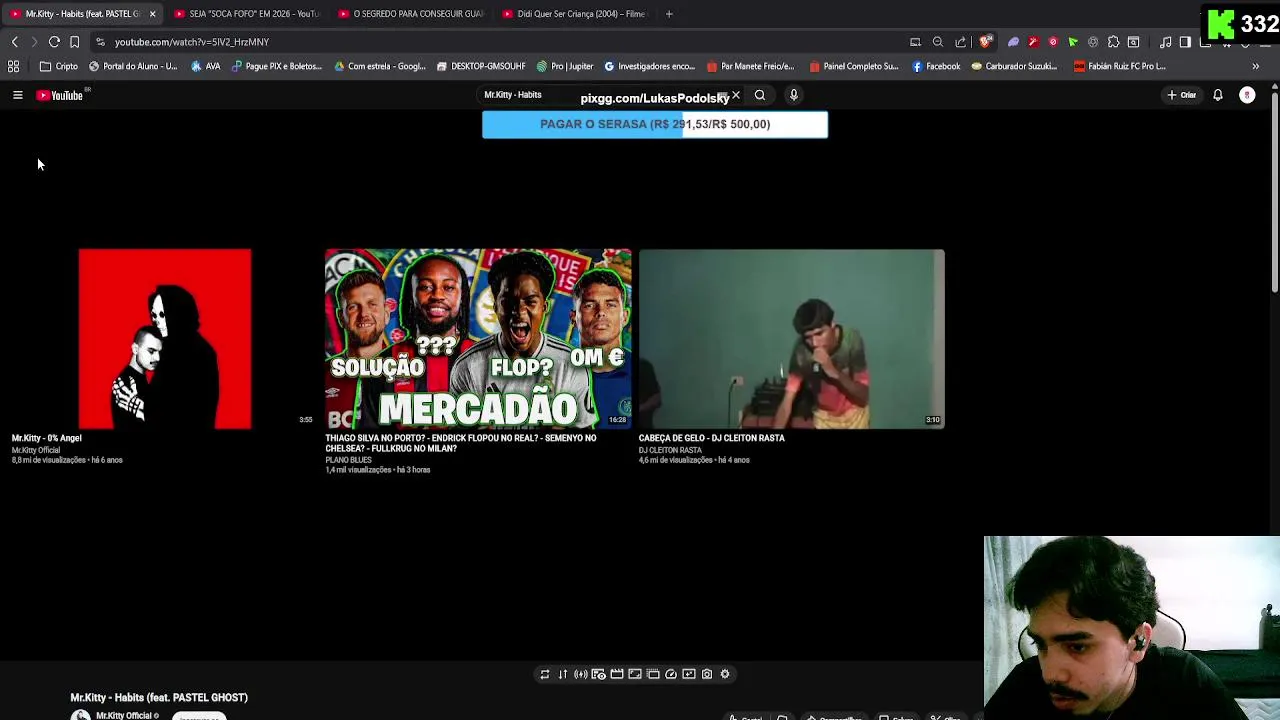Clear the search box with the X
1280x720 pixels.
[736, 95]
